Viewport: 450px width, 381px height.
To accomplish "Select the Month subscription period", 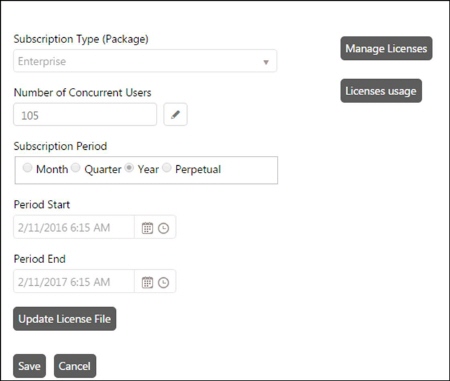I will [x=27, y=168].
